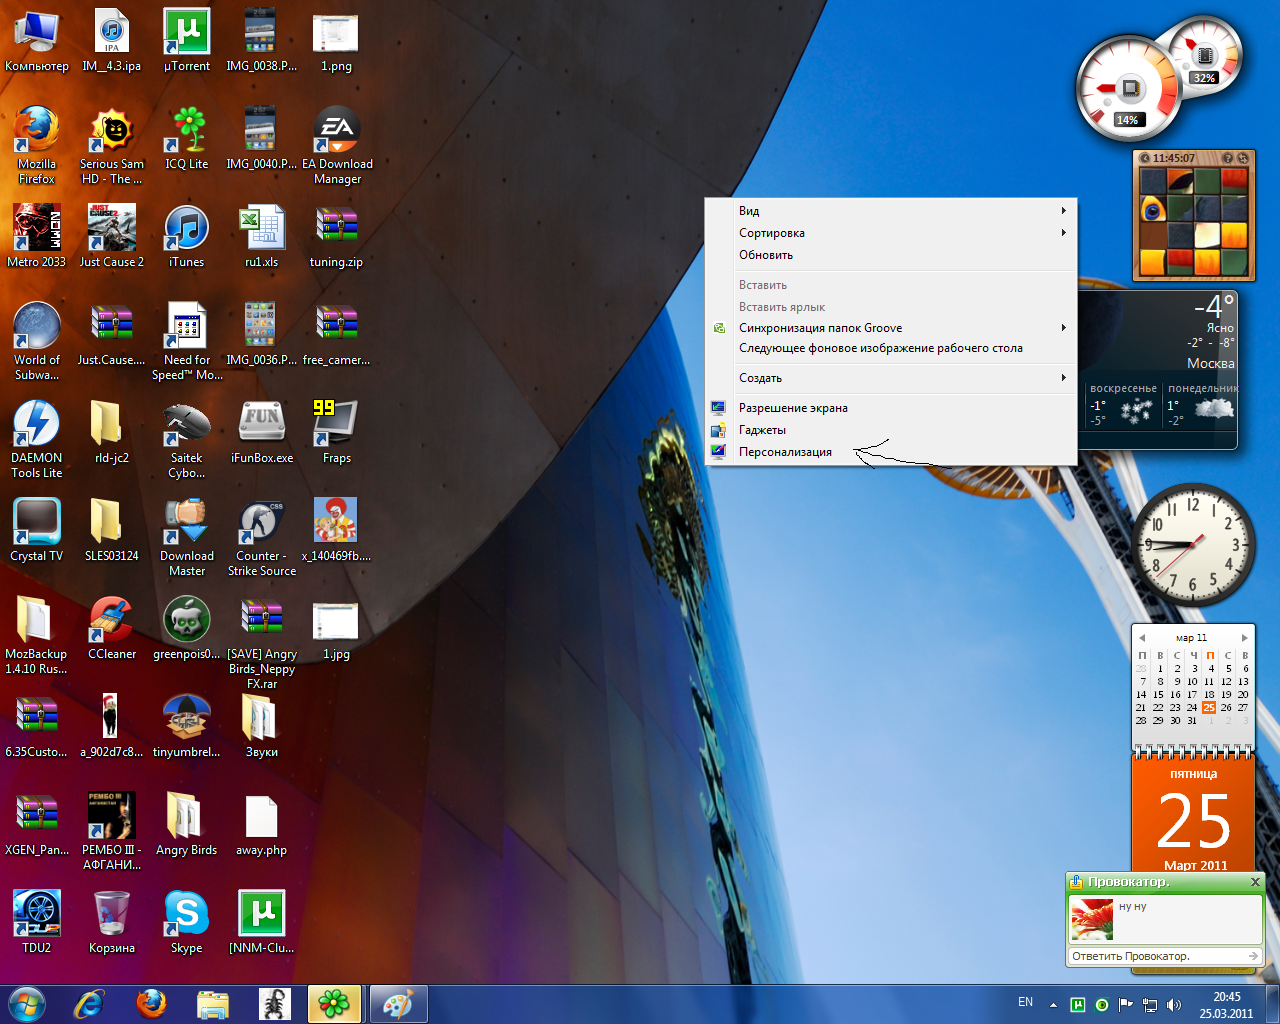
Task: Switch to the ICQ taskbar button
Action: [x=335, y=1004]
